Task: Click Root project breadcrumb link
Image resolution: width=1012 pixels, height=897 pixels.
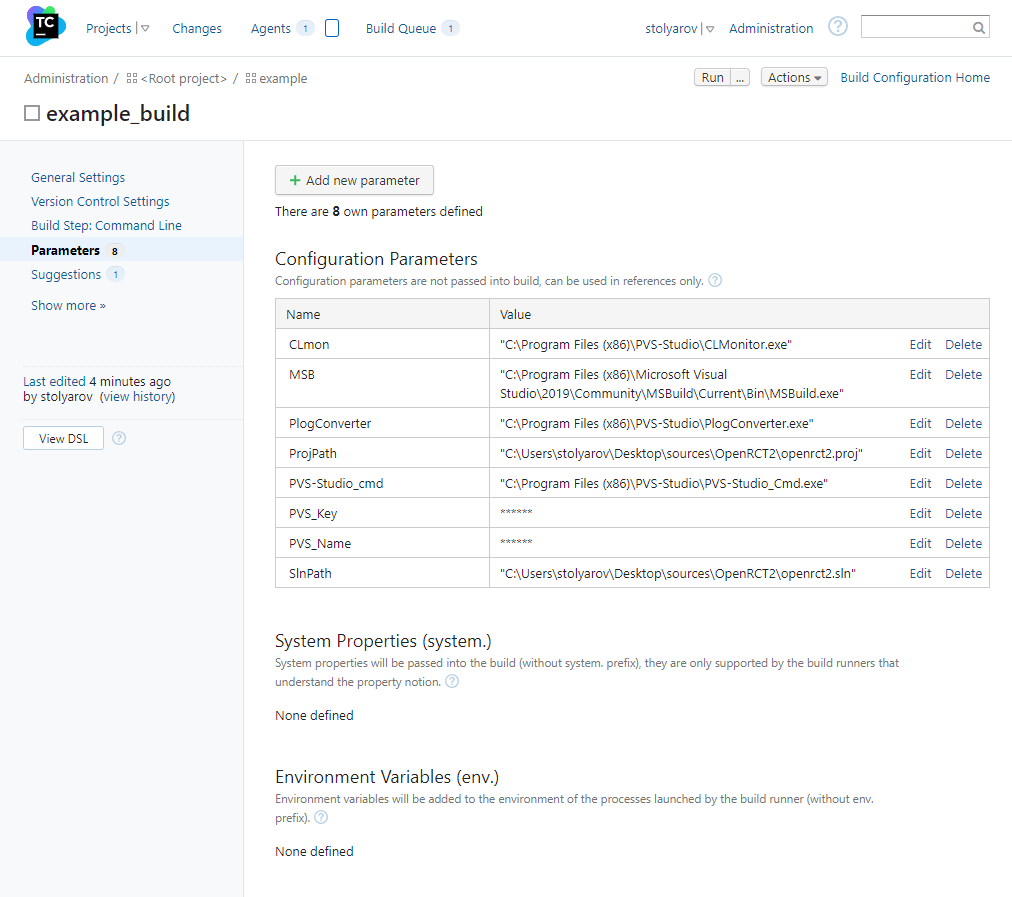Action: point(184,78)
